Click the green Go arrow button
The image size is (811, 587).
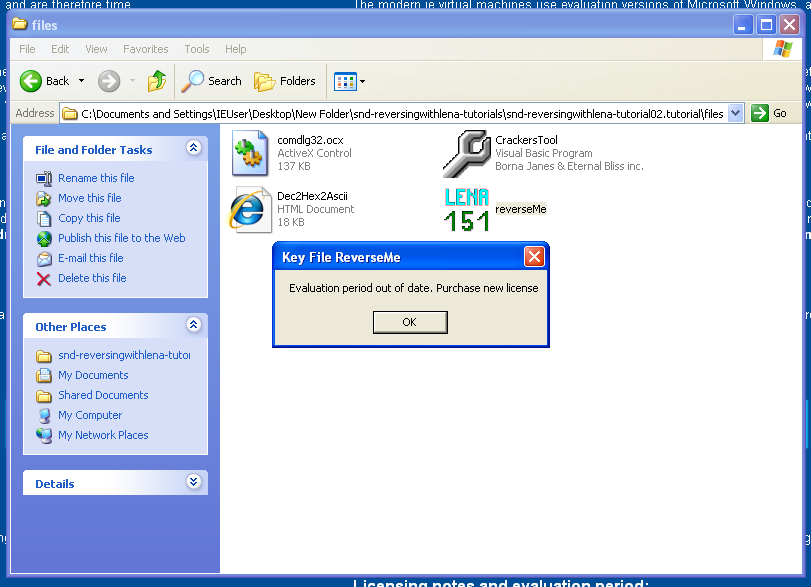pyautogui.click(x=760, y=113)
